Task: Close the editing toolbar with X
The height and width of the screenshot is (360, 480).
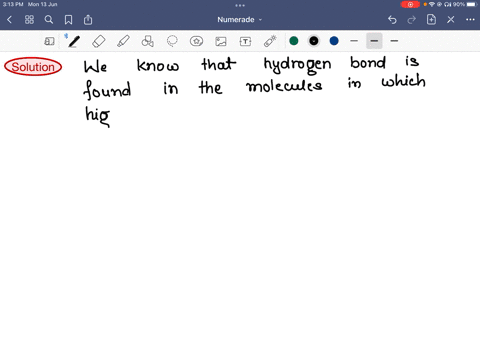Action: point(451,20)
